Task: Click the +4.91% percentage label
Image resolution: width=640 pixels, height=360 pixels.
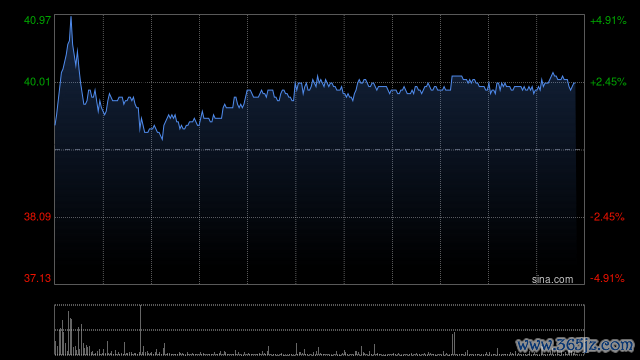Action: point(608,20)
